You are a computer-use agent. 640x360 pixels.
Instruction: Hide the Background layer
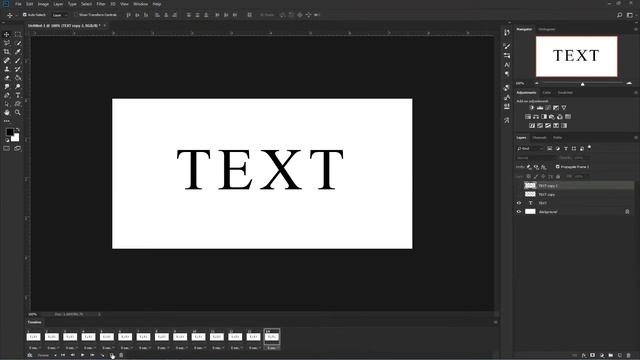[519, 212]
